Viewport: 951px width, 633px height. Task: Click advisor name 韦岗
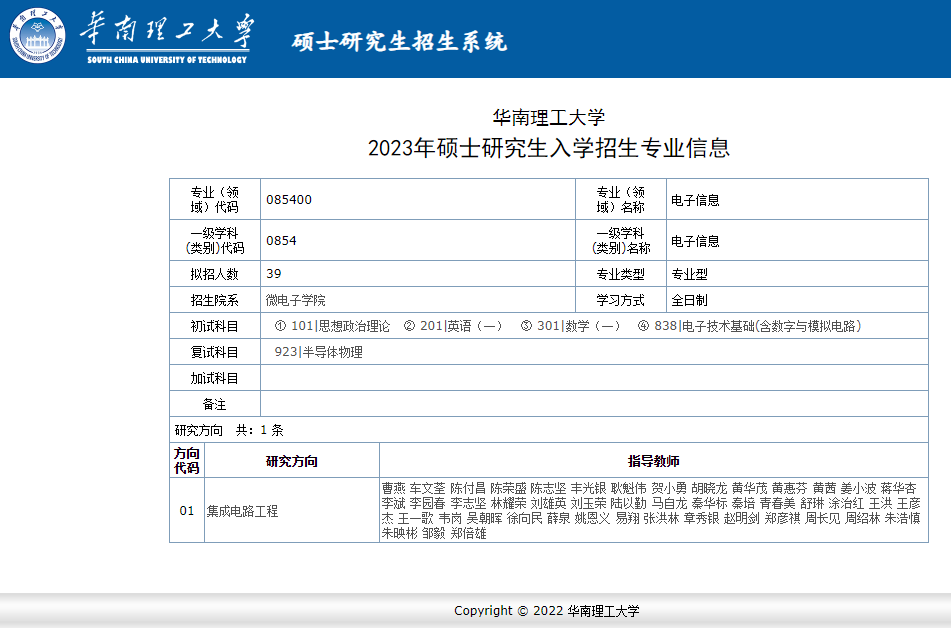[451, 518]
